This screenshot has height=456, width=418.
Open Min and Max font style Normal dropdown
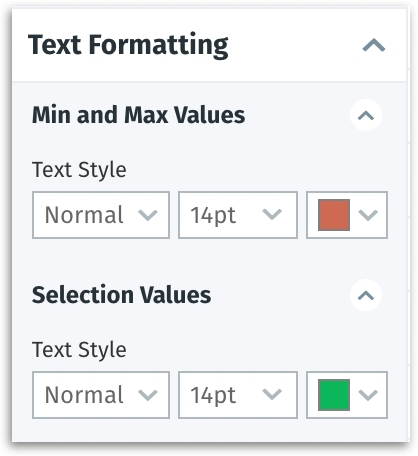pyautogui.click(x=101, y=215)
